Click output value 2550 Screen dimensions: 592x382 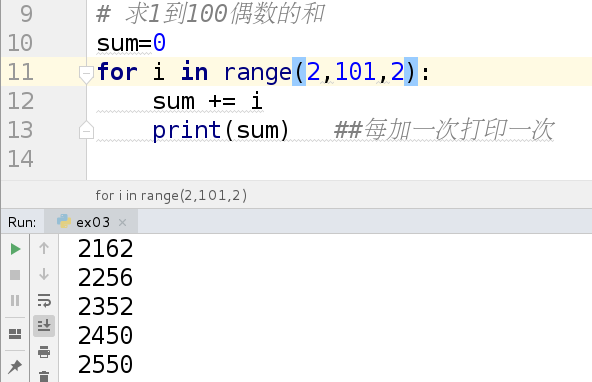point(105,365)
